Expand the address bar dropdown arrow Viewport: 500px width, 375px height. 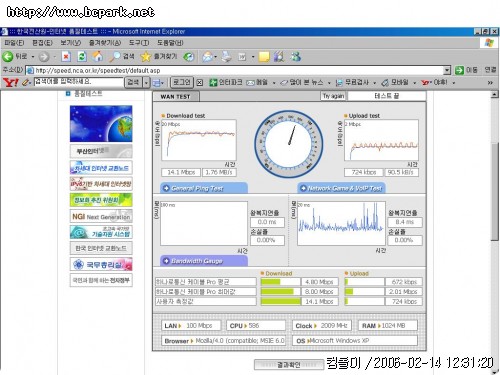click(x=447, y=70)
